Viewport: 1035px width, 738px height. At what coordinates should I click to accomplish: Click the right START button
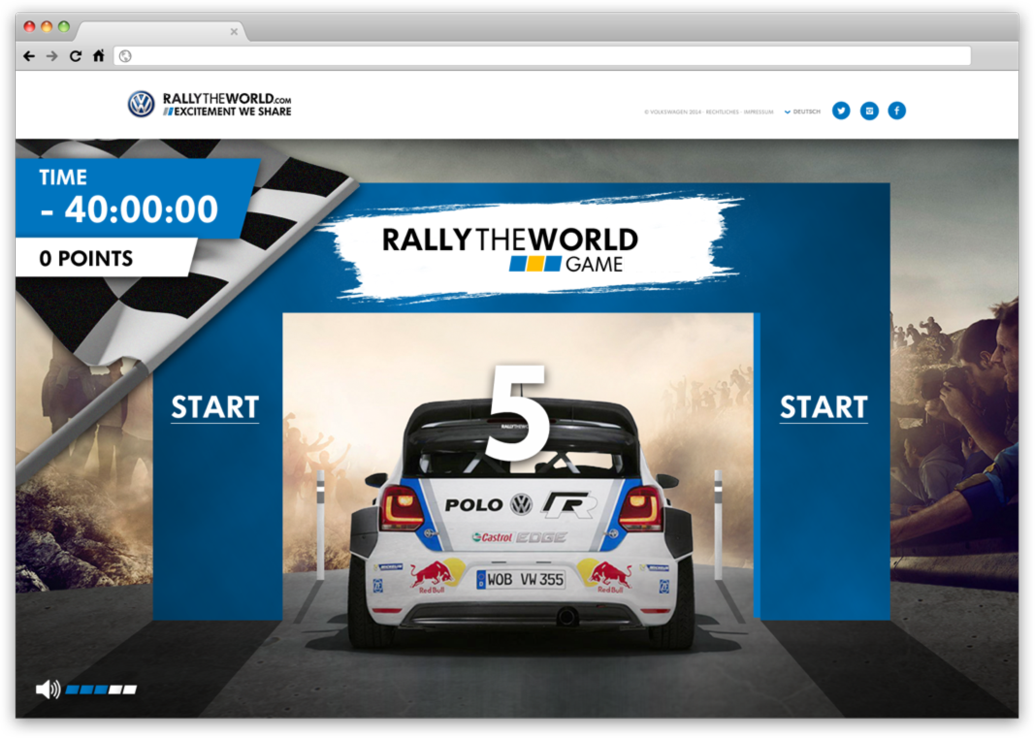[823, 407]
